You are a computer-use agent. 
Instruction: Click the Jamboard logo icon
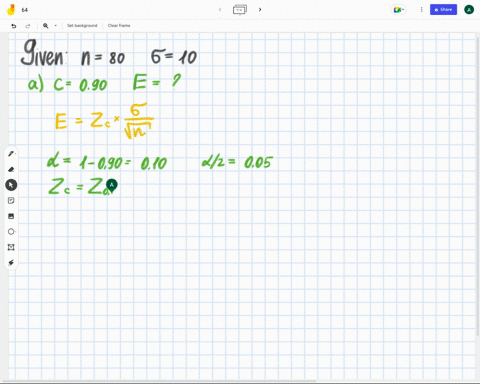11,10
